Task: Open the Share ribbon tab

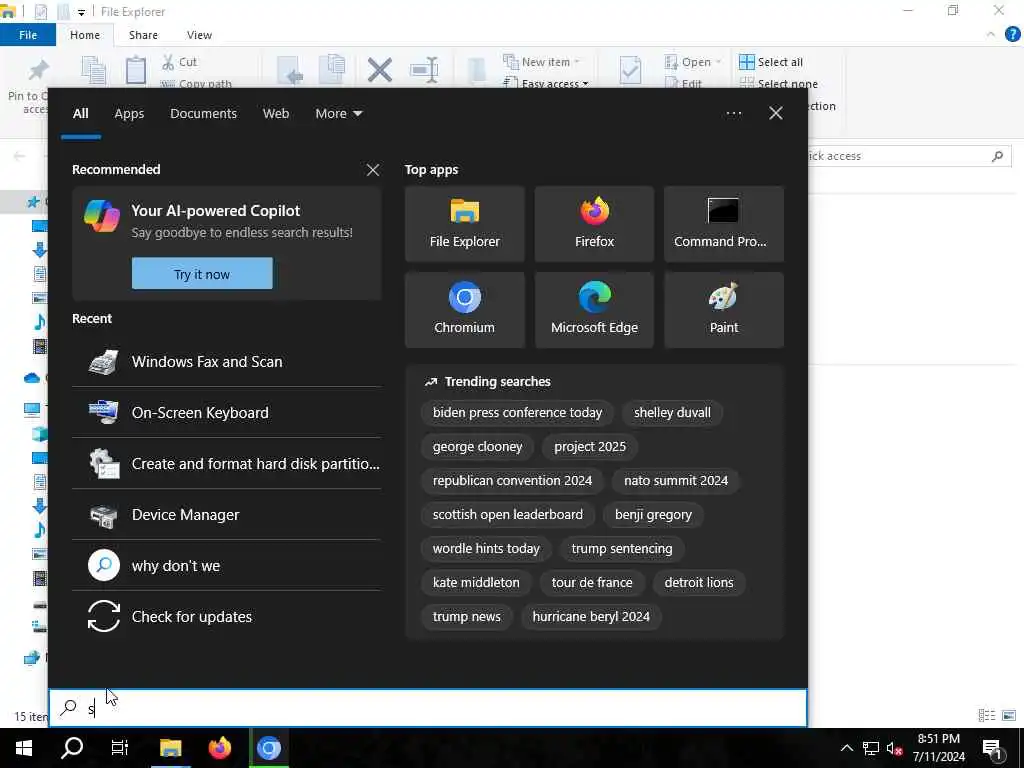Action: [143, 35]
